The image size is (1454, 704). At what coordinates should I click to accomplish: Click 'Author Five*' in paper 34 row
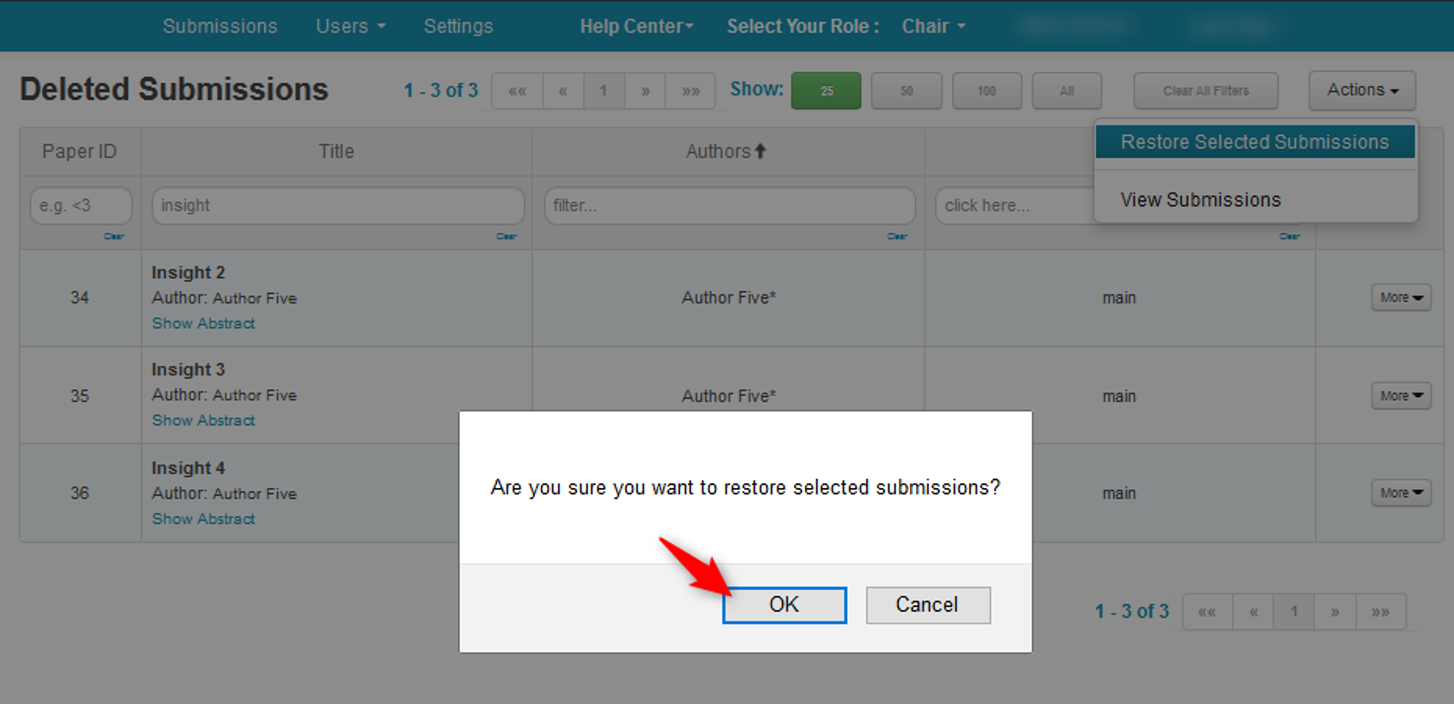pos(729,298)
